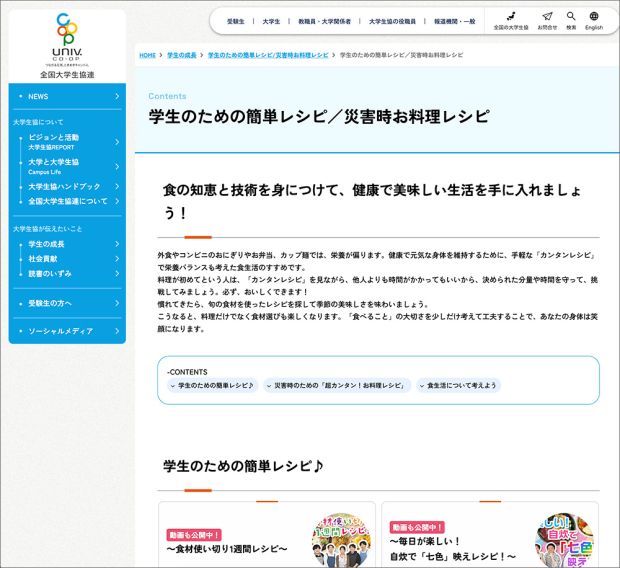This screenshot has width=620, height=568.
Task: Select 教職員・大学関係者 in top navigation
Action: [325, 21]
